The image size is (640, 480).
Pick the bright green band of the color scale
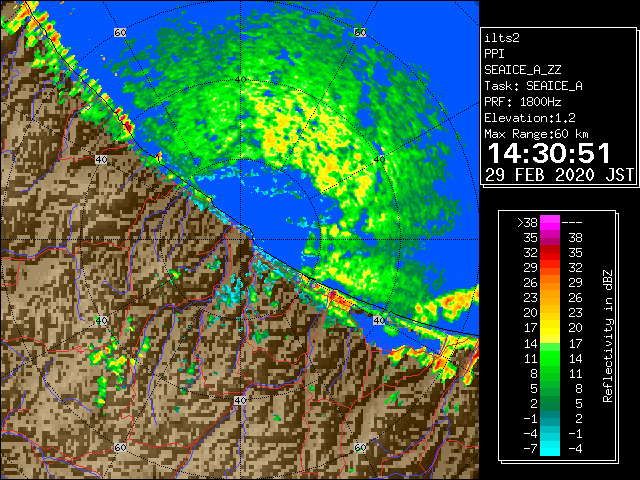pyautogui.click(x=550, y=358)
